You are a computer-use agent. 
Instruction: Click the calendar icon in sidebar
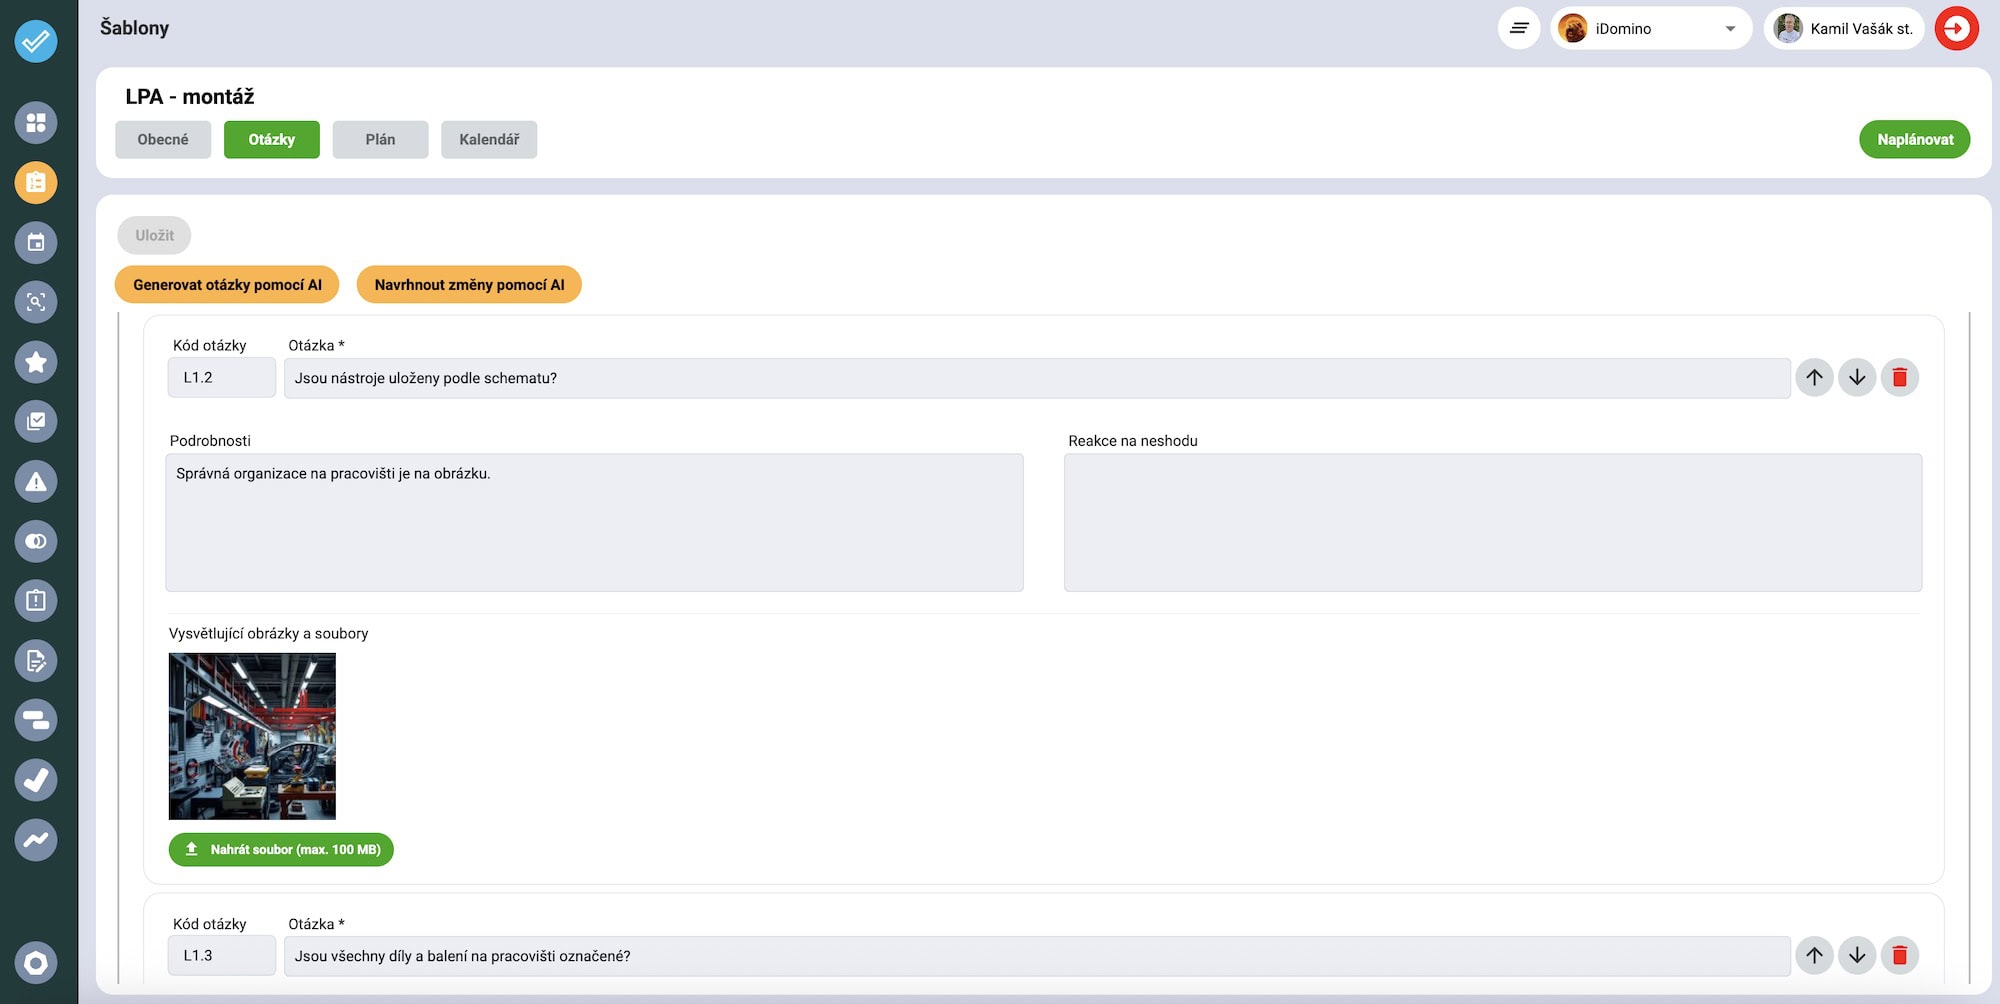(x=36, y=243)
